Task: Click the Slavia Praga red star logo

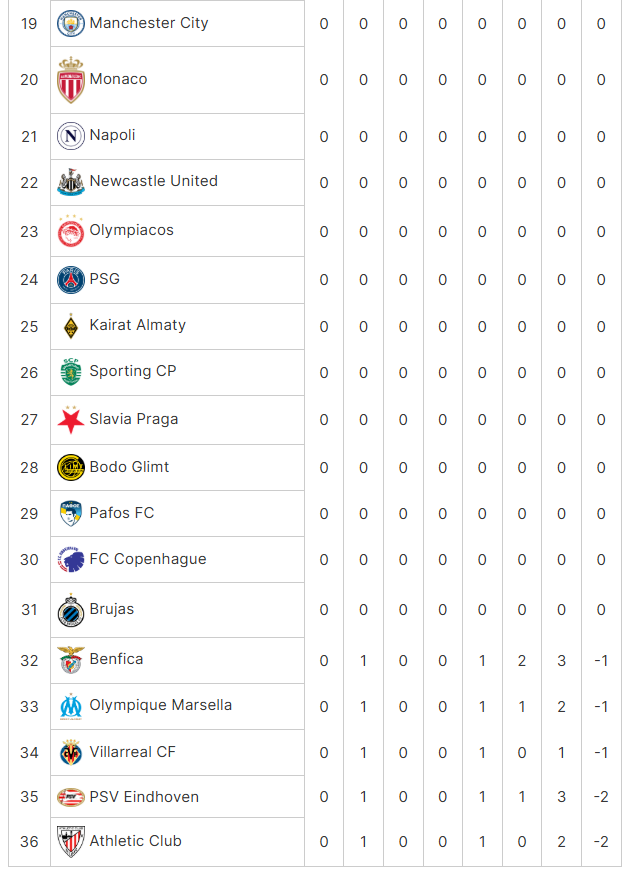Action: click(71, 420)
